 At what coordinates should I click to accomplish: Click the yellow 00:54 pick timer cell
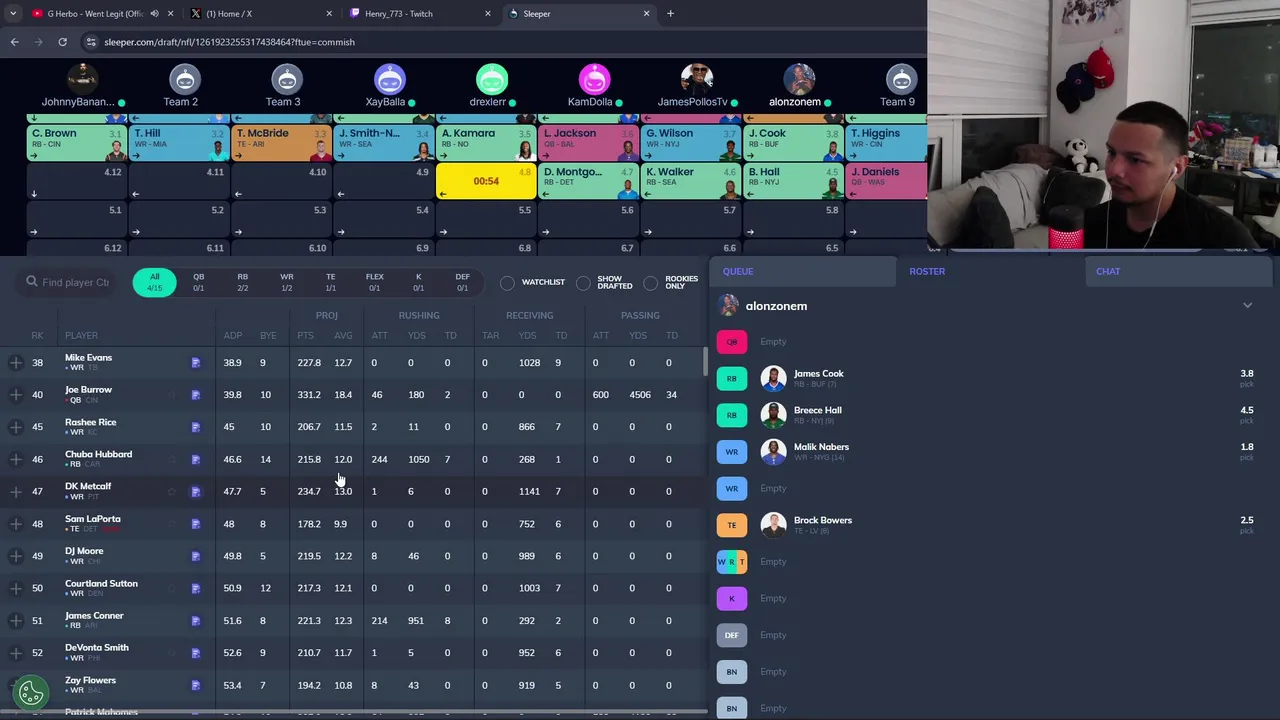(x=486, y=181)
